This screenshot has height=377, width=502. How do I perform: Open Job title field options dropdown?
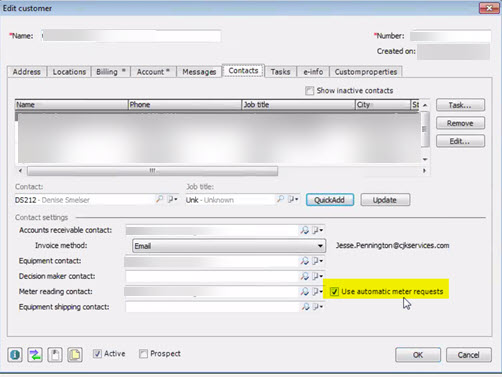click(x=293, y=199)
